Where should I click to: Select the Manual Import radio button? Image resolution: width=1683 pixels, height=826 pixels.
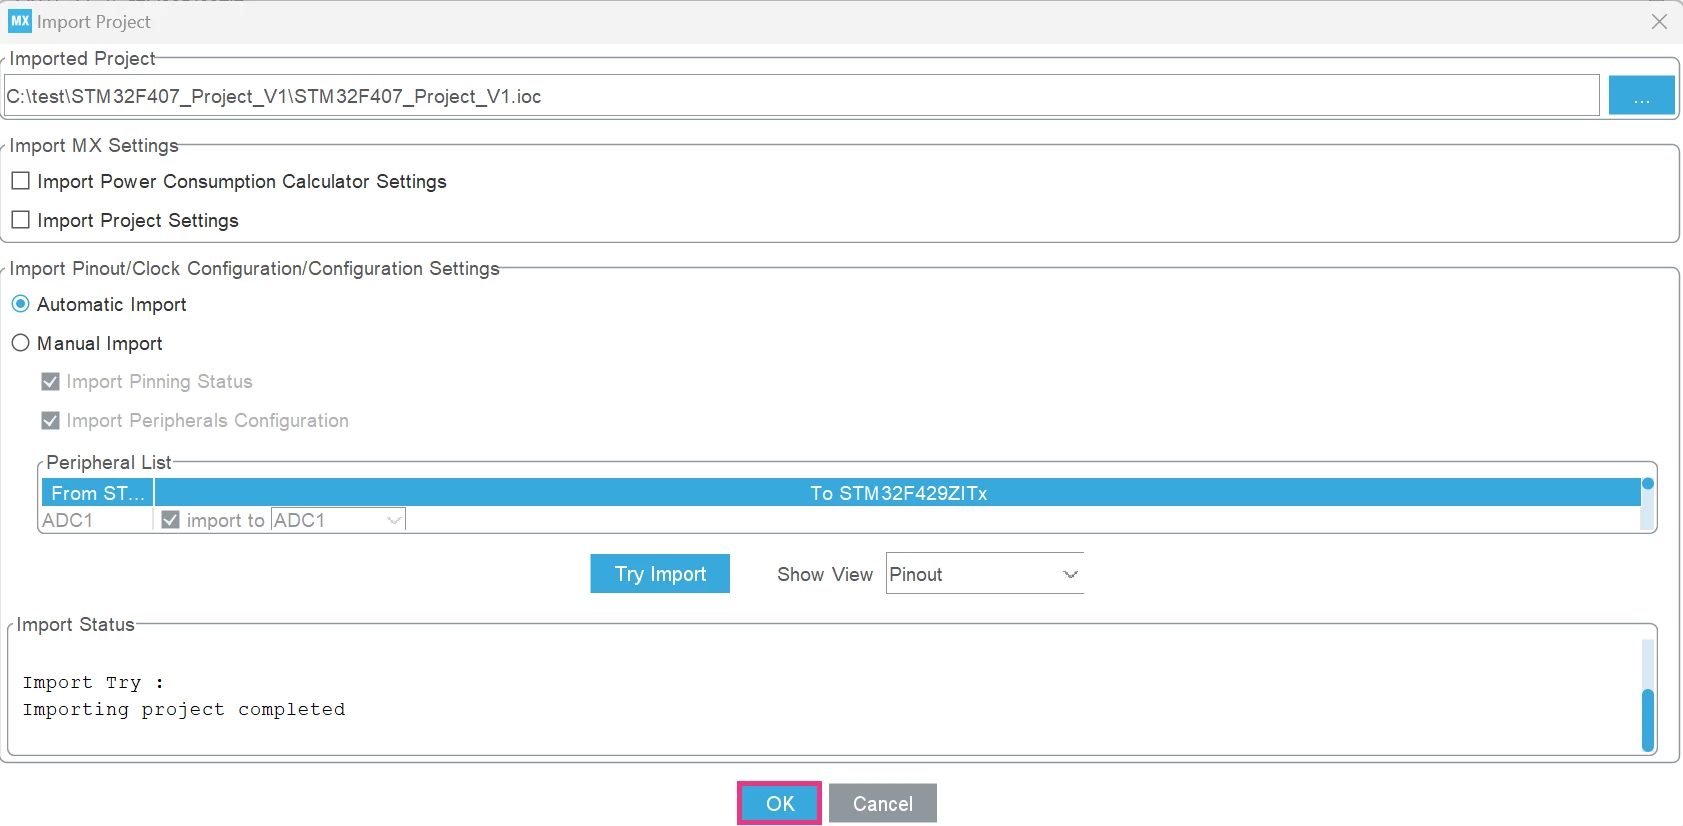point(20,343)
